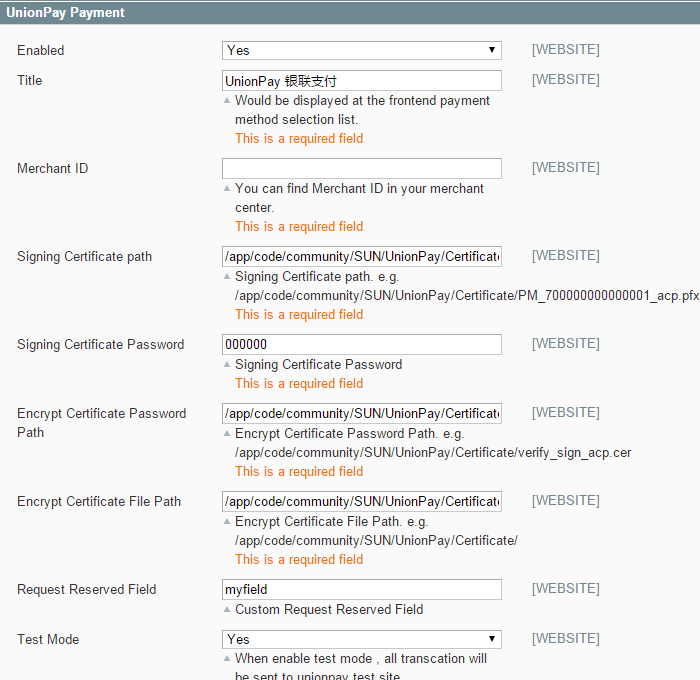Click the Merchant ID field label
This screenshot has height=680, width=700.
(53, 168)
